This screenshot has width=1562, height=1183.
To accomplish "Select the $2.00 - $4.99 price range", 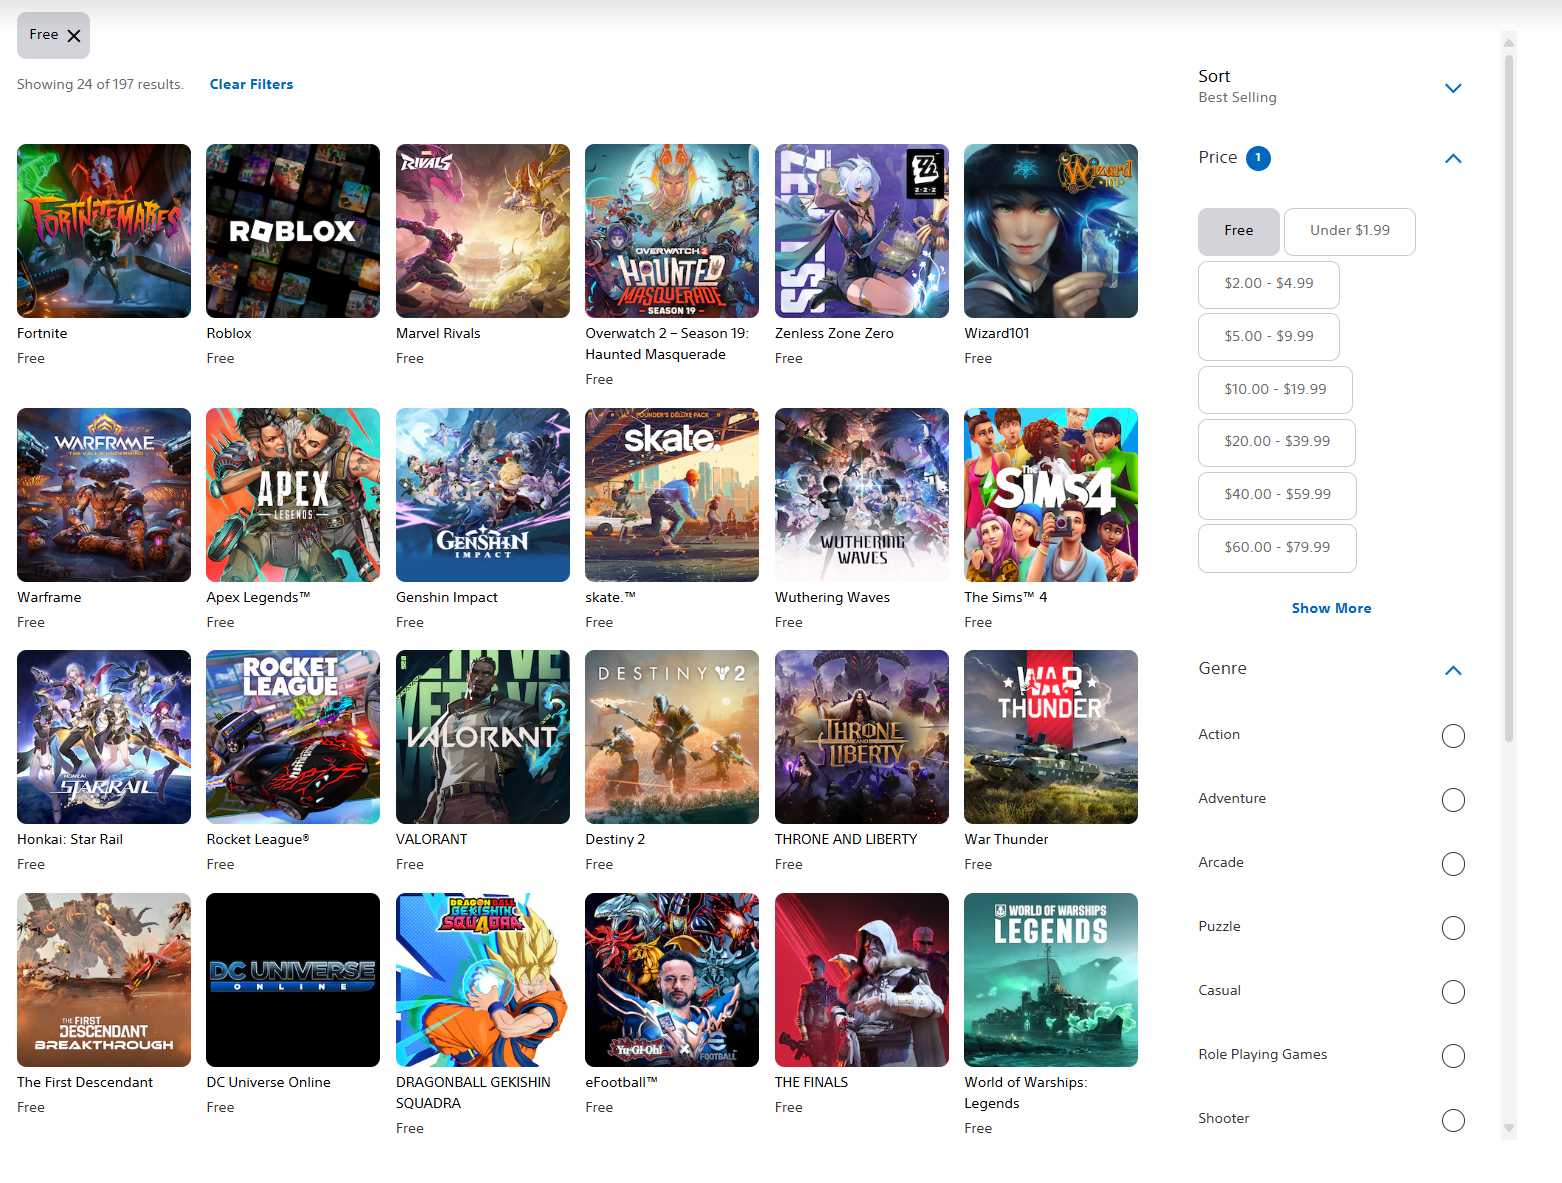I will pos(1269,284).
